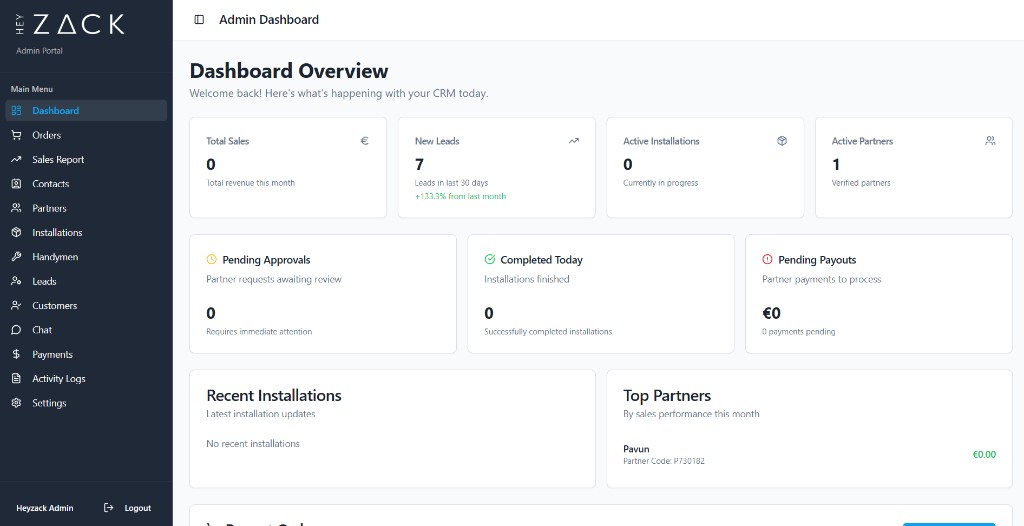Click the trend arrow icon on New Leads card

tap(573, 140)
